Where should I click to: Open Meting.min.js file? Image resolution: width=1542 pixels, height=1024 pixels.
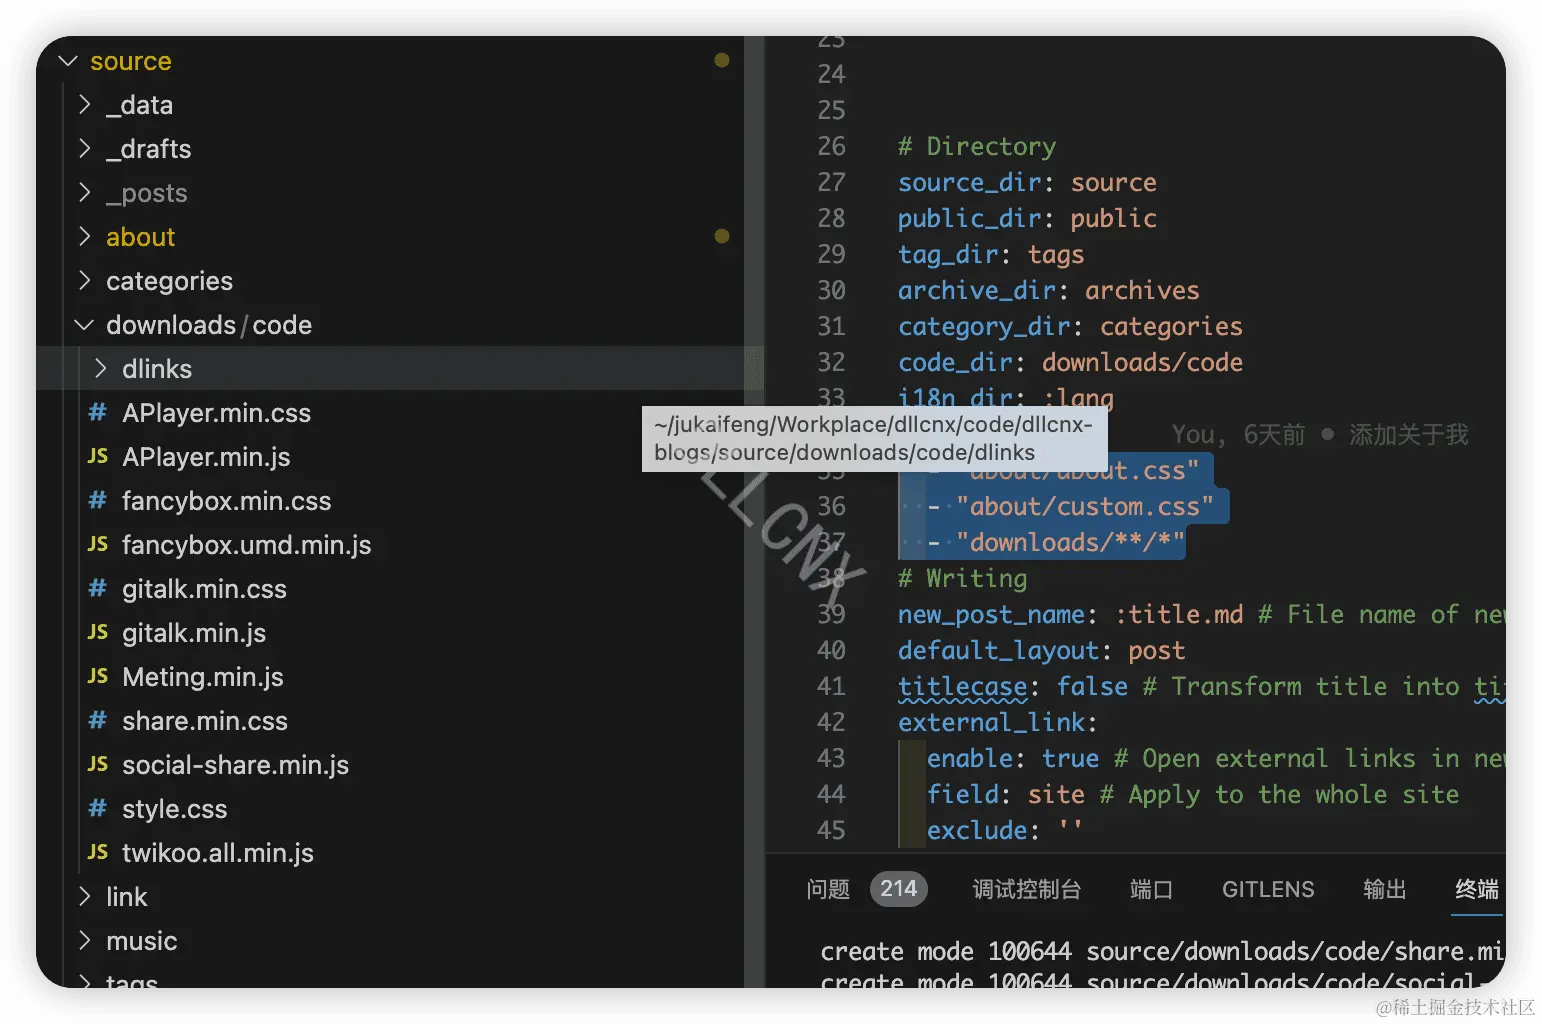(x=203, y=677)
